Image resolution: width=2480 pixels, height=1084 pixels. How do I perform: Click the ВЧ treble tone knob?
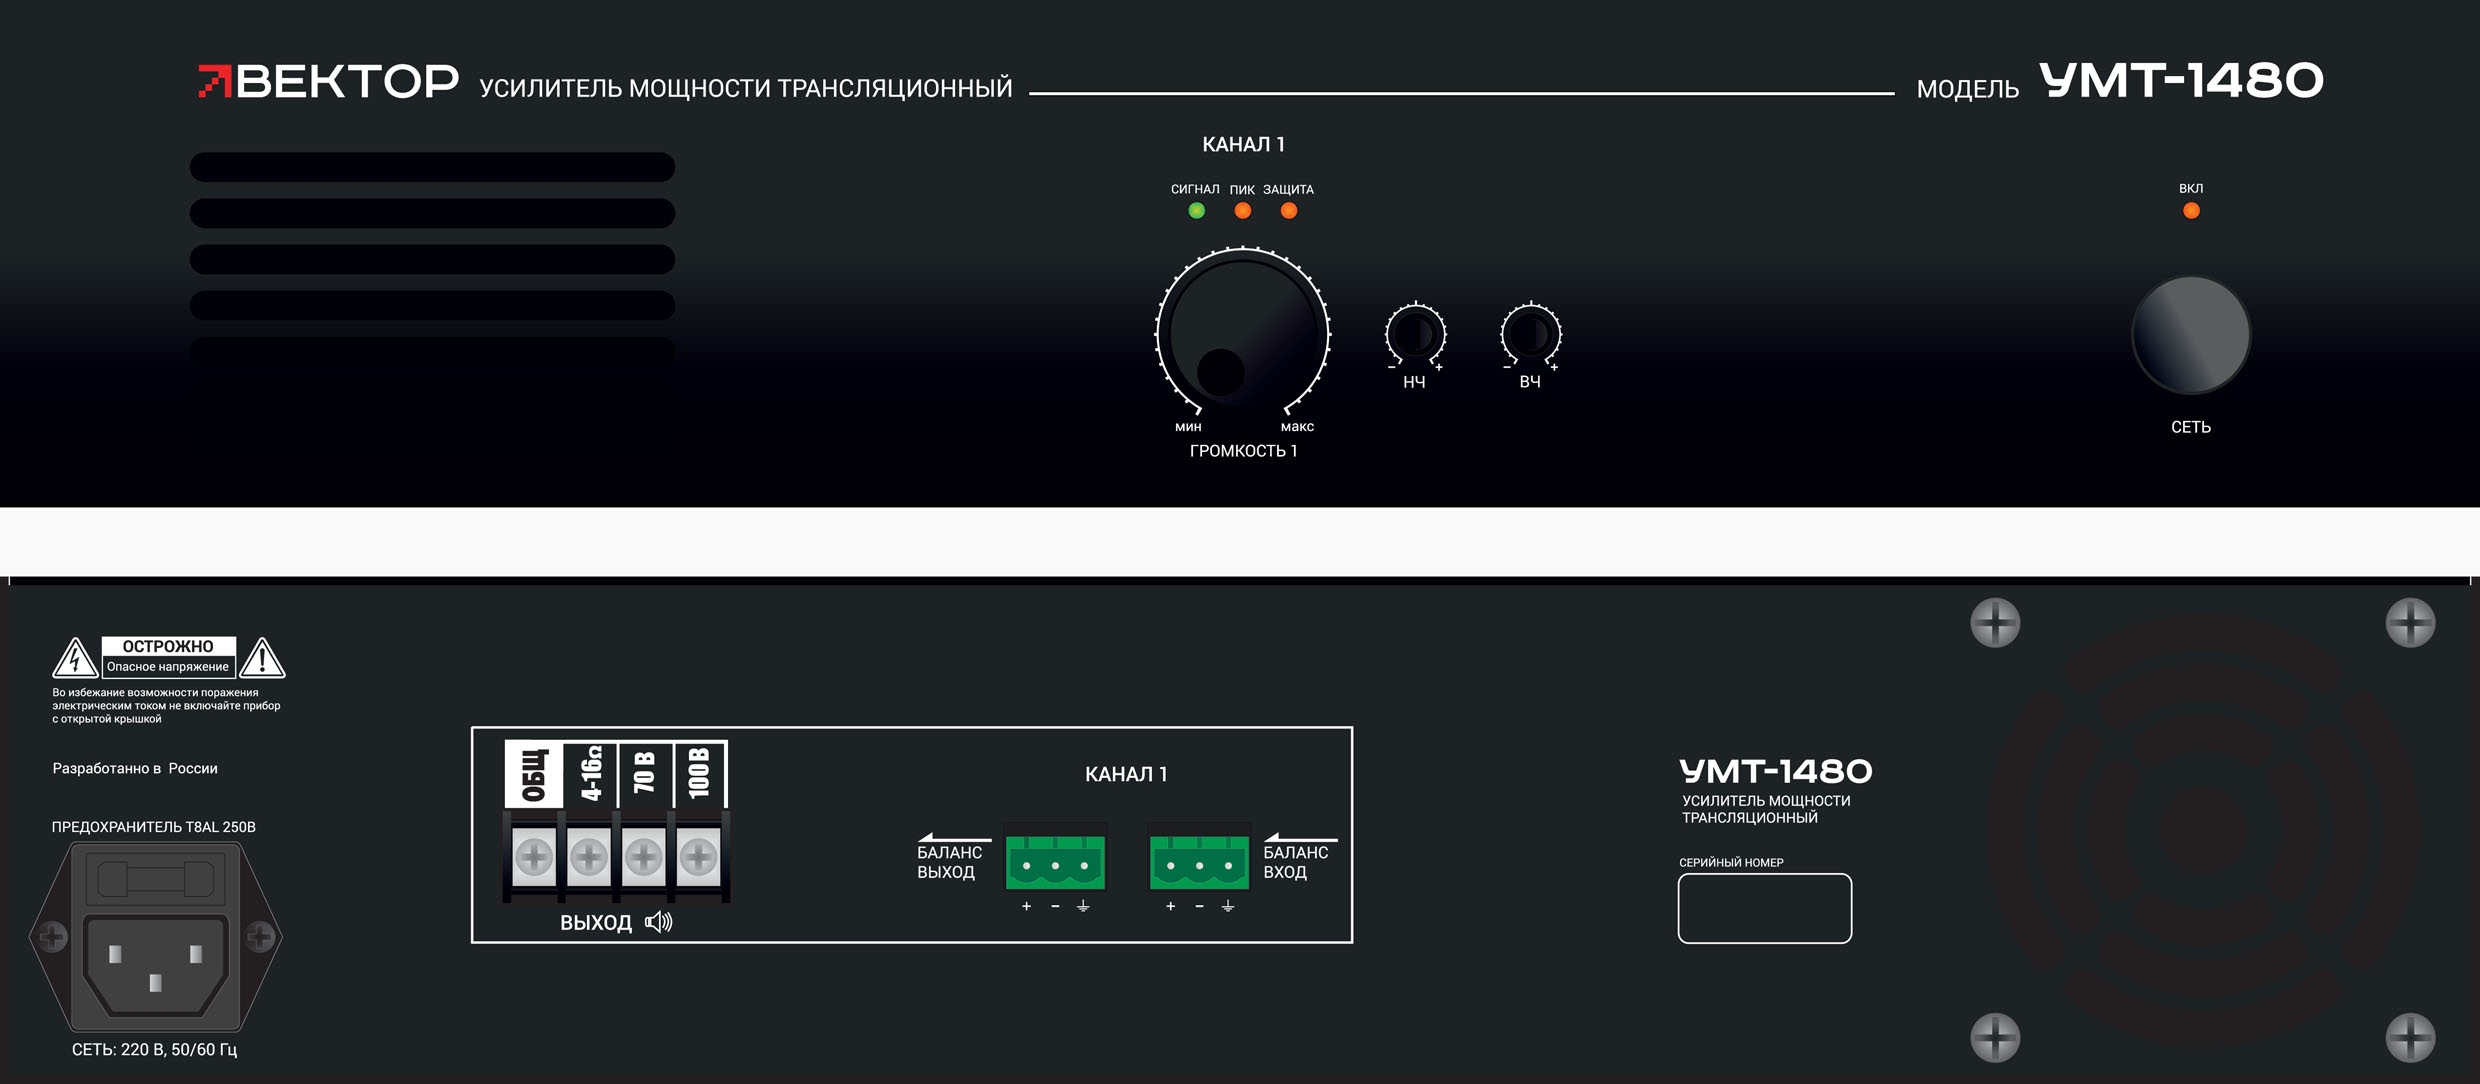(x=1531, y=334)
